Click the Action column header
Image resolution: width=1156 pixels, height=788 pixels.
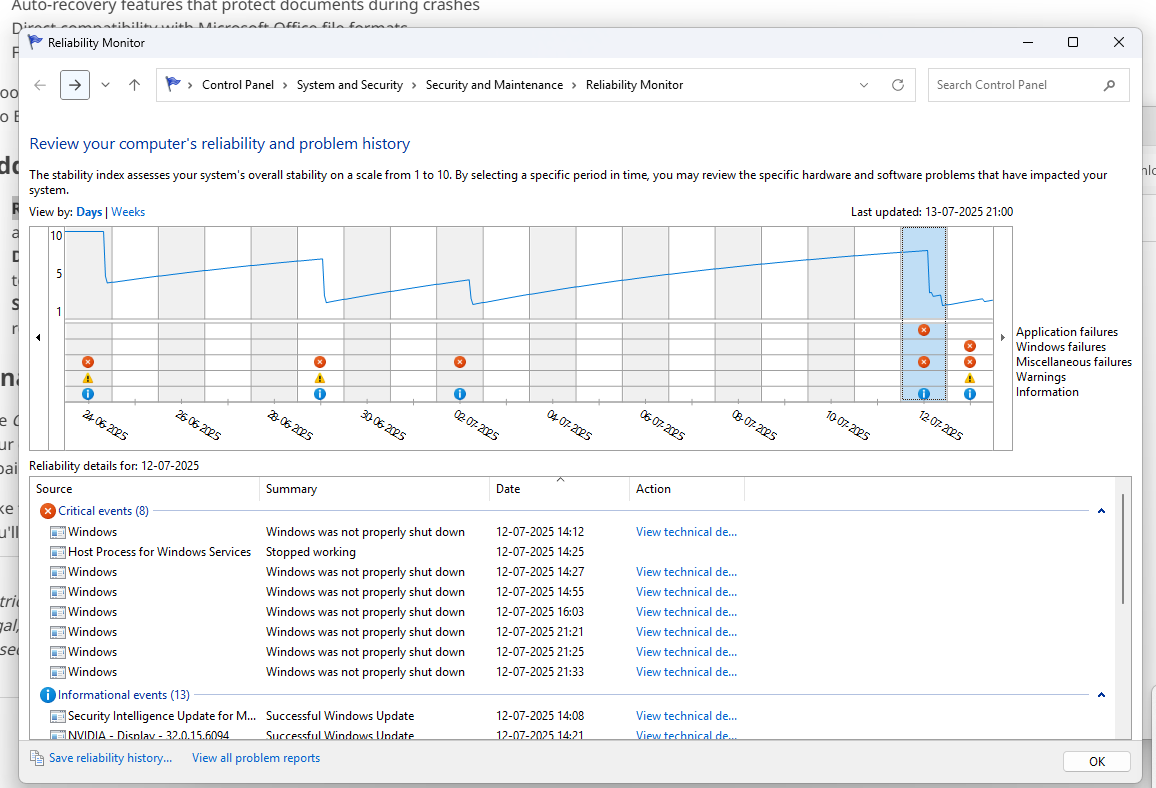click(x=687, y=489)
